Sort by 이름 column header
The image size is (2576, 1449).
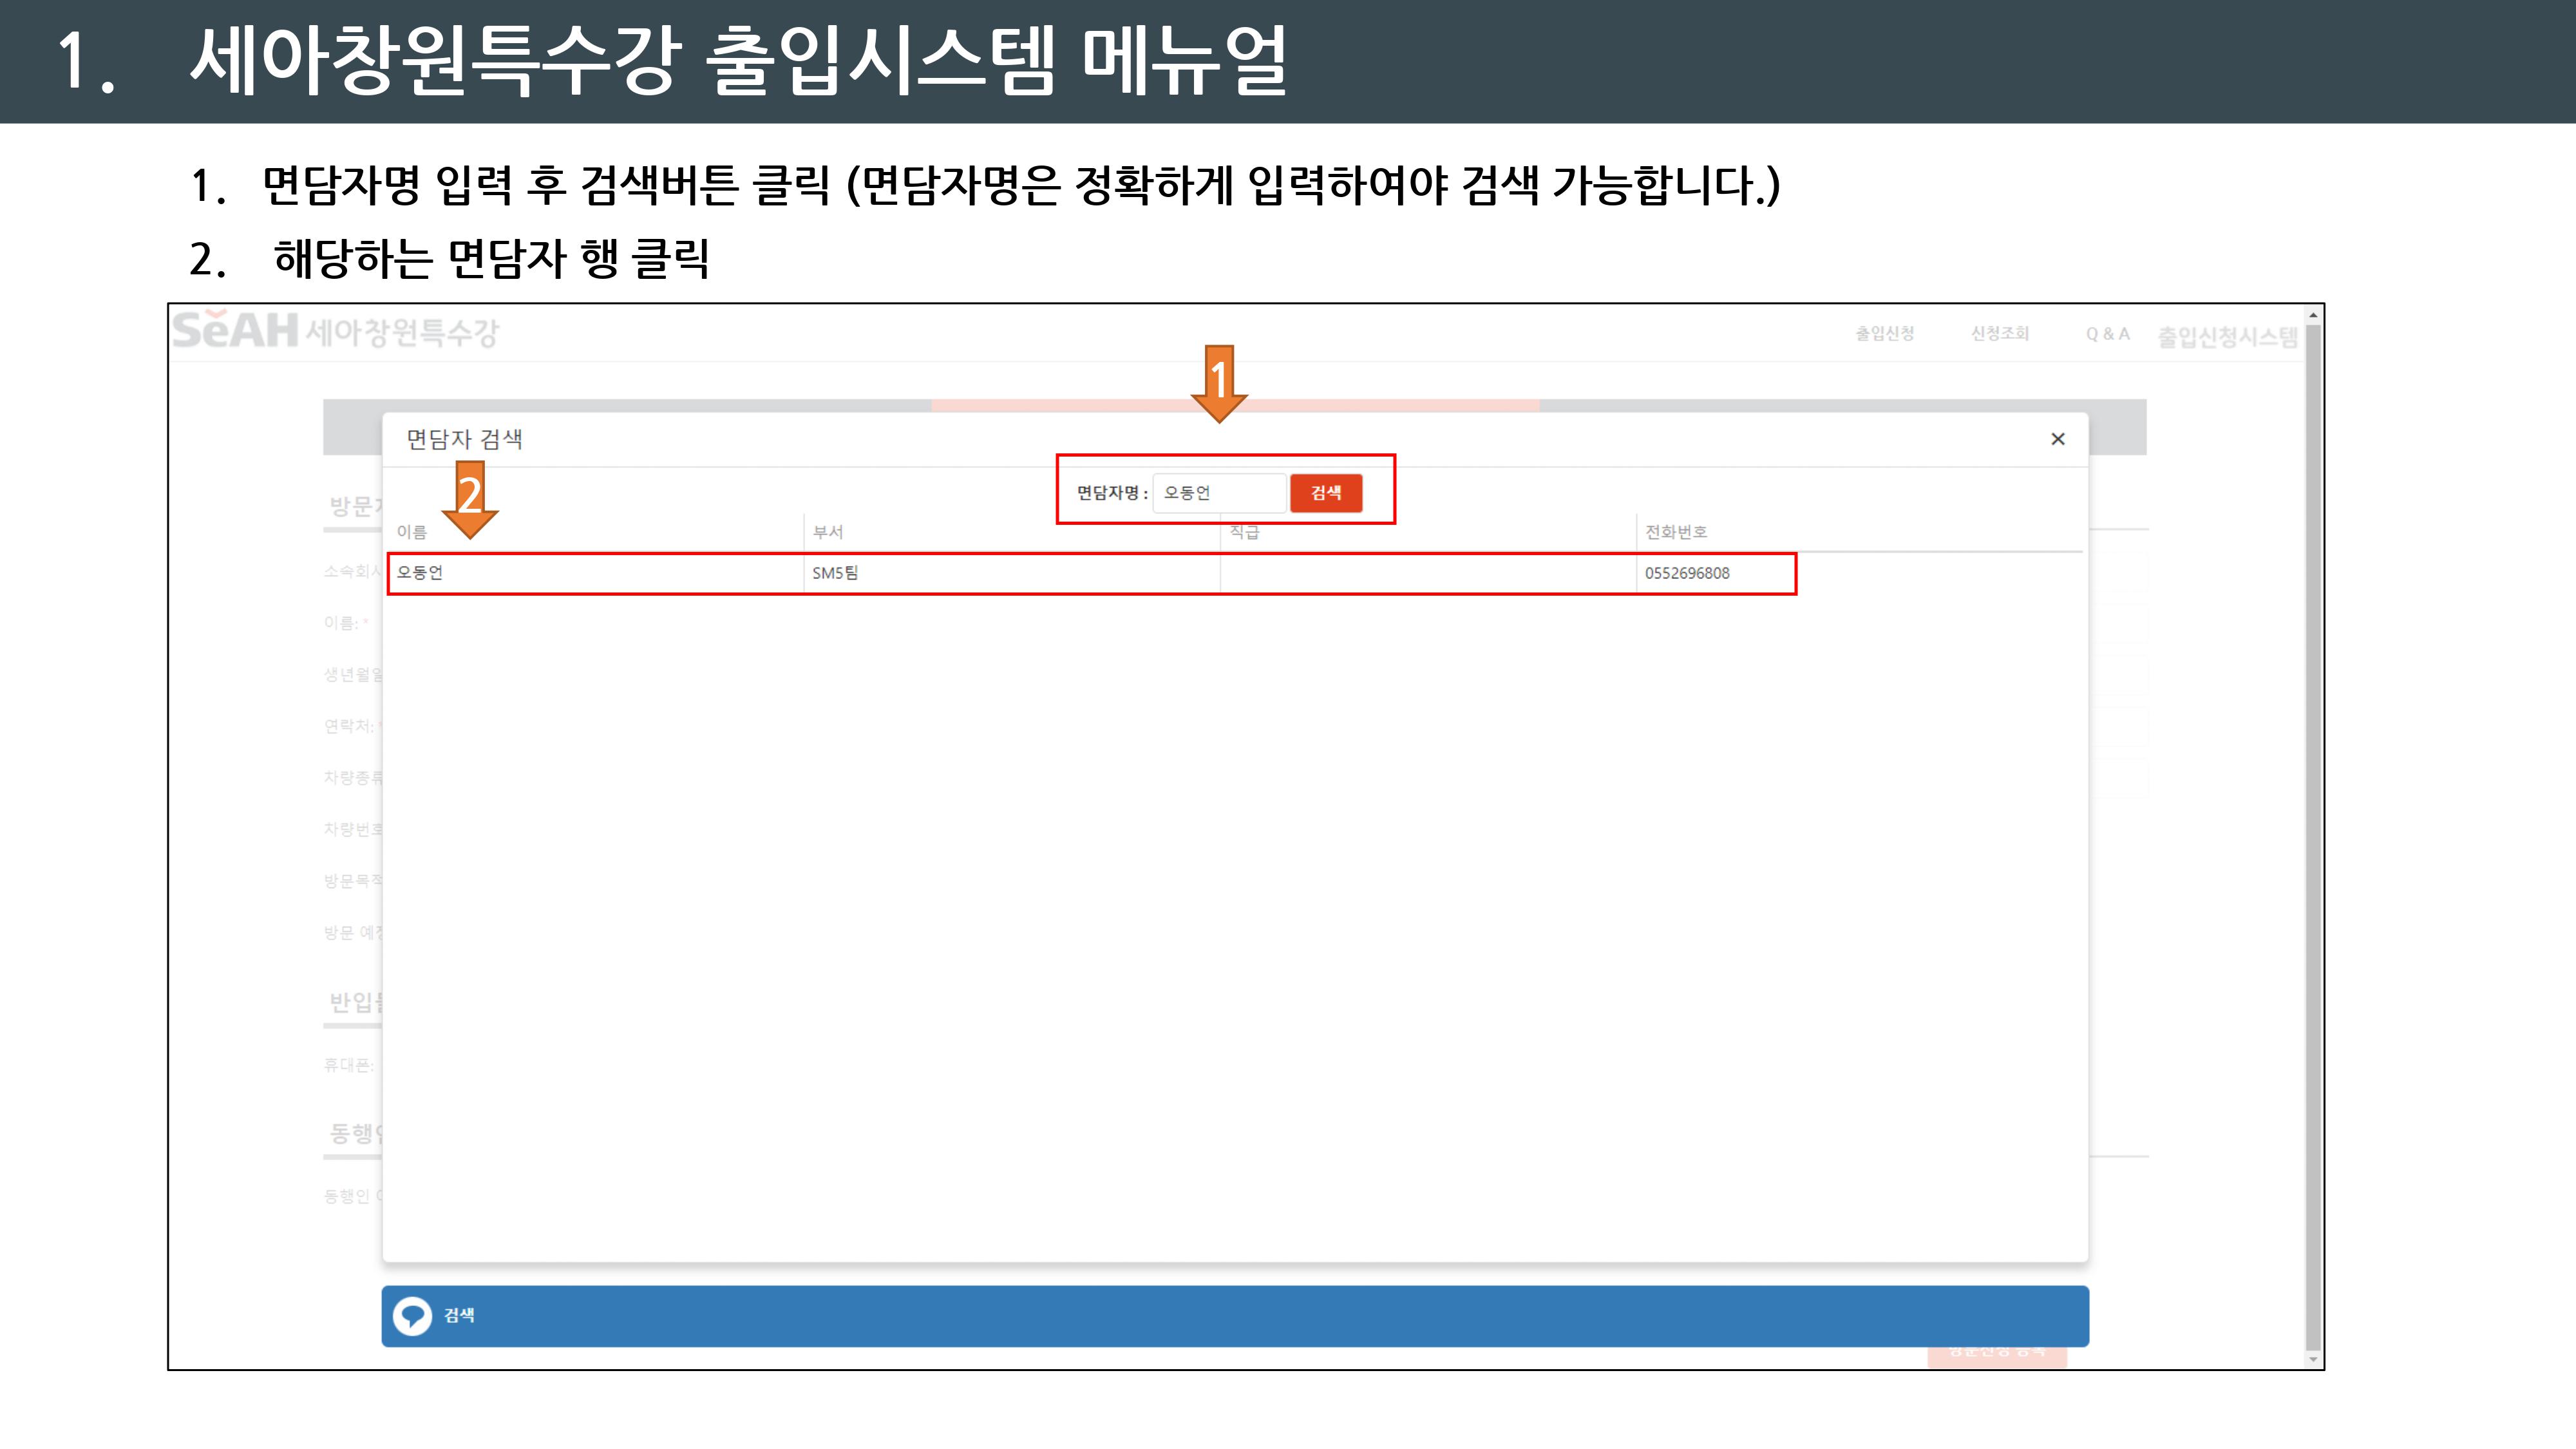(x=412, y=532)
